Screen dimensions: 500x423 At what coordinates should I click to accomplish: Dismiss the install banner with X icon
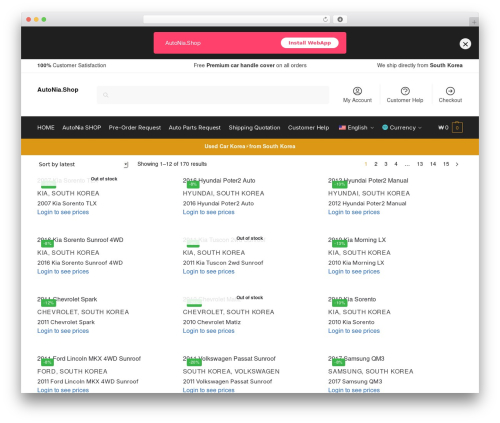[465, 44]
